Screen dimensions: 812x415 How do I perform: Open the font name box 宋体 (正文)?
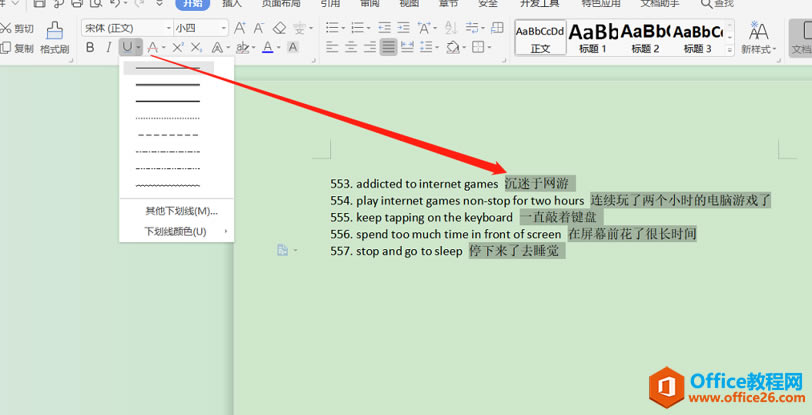tap(127, 28)
